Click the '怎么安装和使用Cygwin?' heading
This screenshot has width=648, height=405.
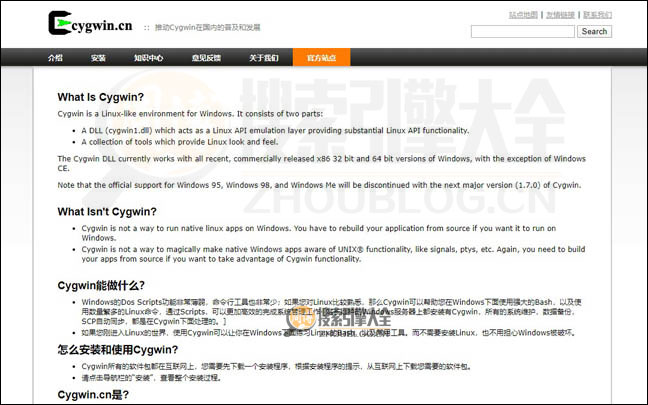(118, 350)
